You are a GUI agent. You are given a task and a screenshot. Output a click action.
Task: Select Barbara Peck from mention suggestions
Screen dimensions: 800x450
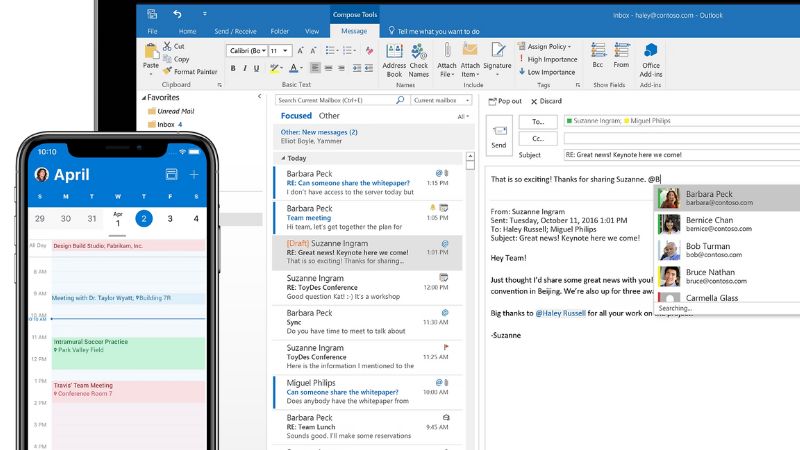point(727,198)
